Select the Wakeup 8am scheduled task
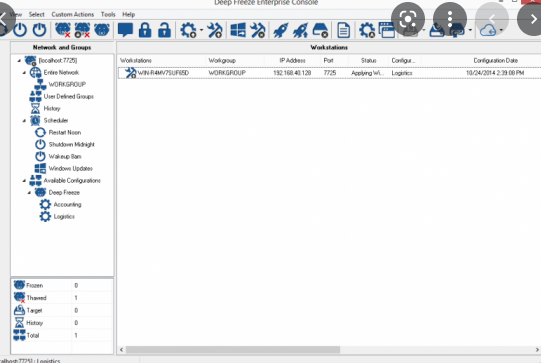Image resolution: width=541 pixels, height=363 pixels. point(65,157)
